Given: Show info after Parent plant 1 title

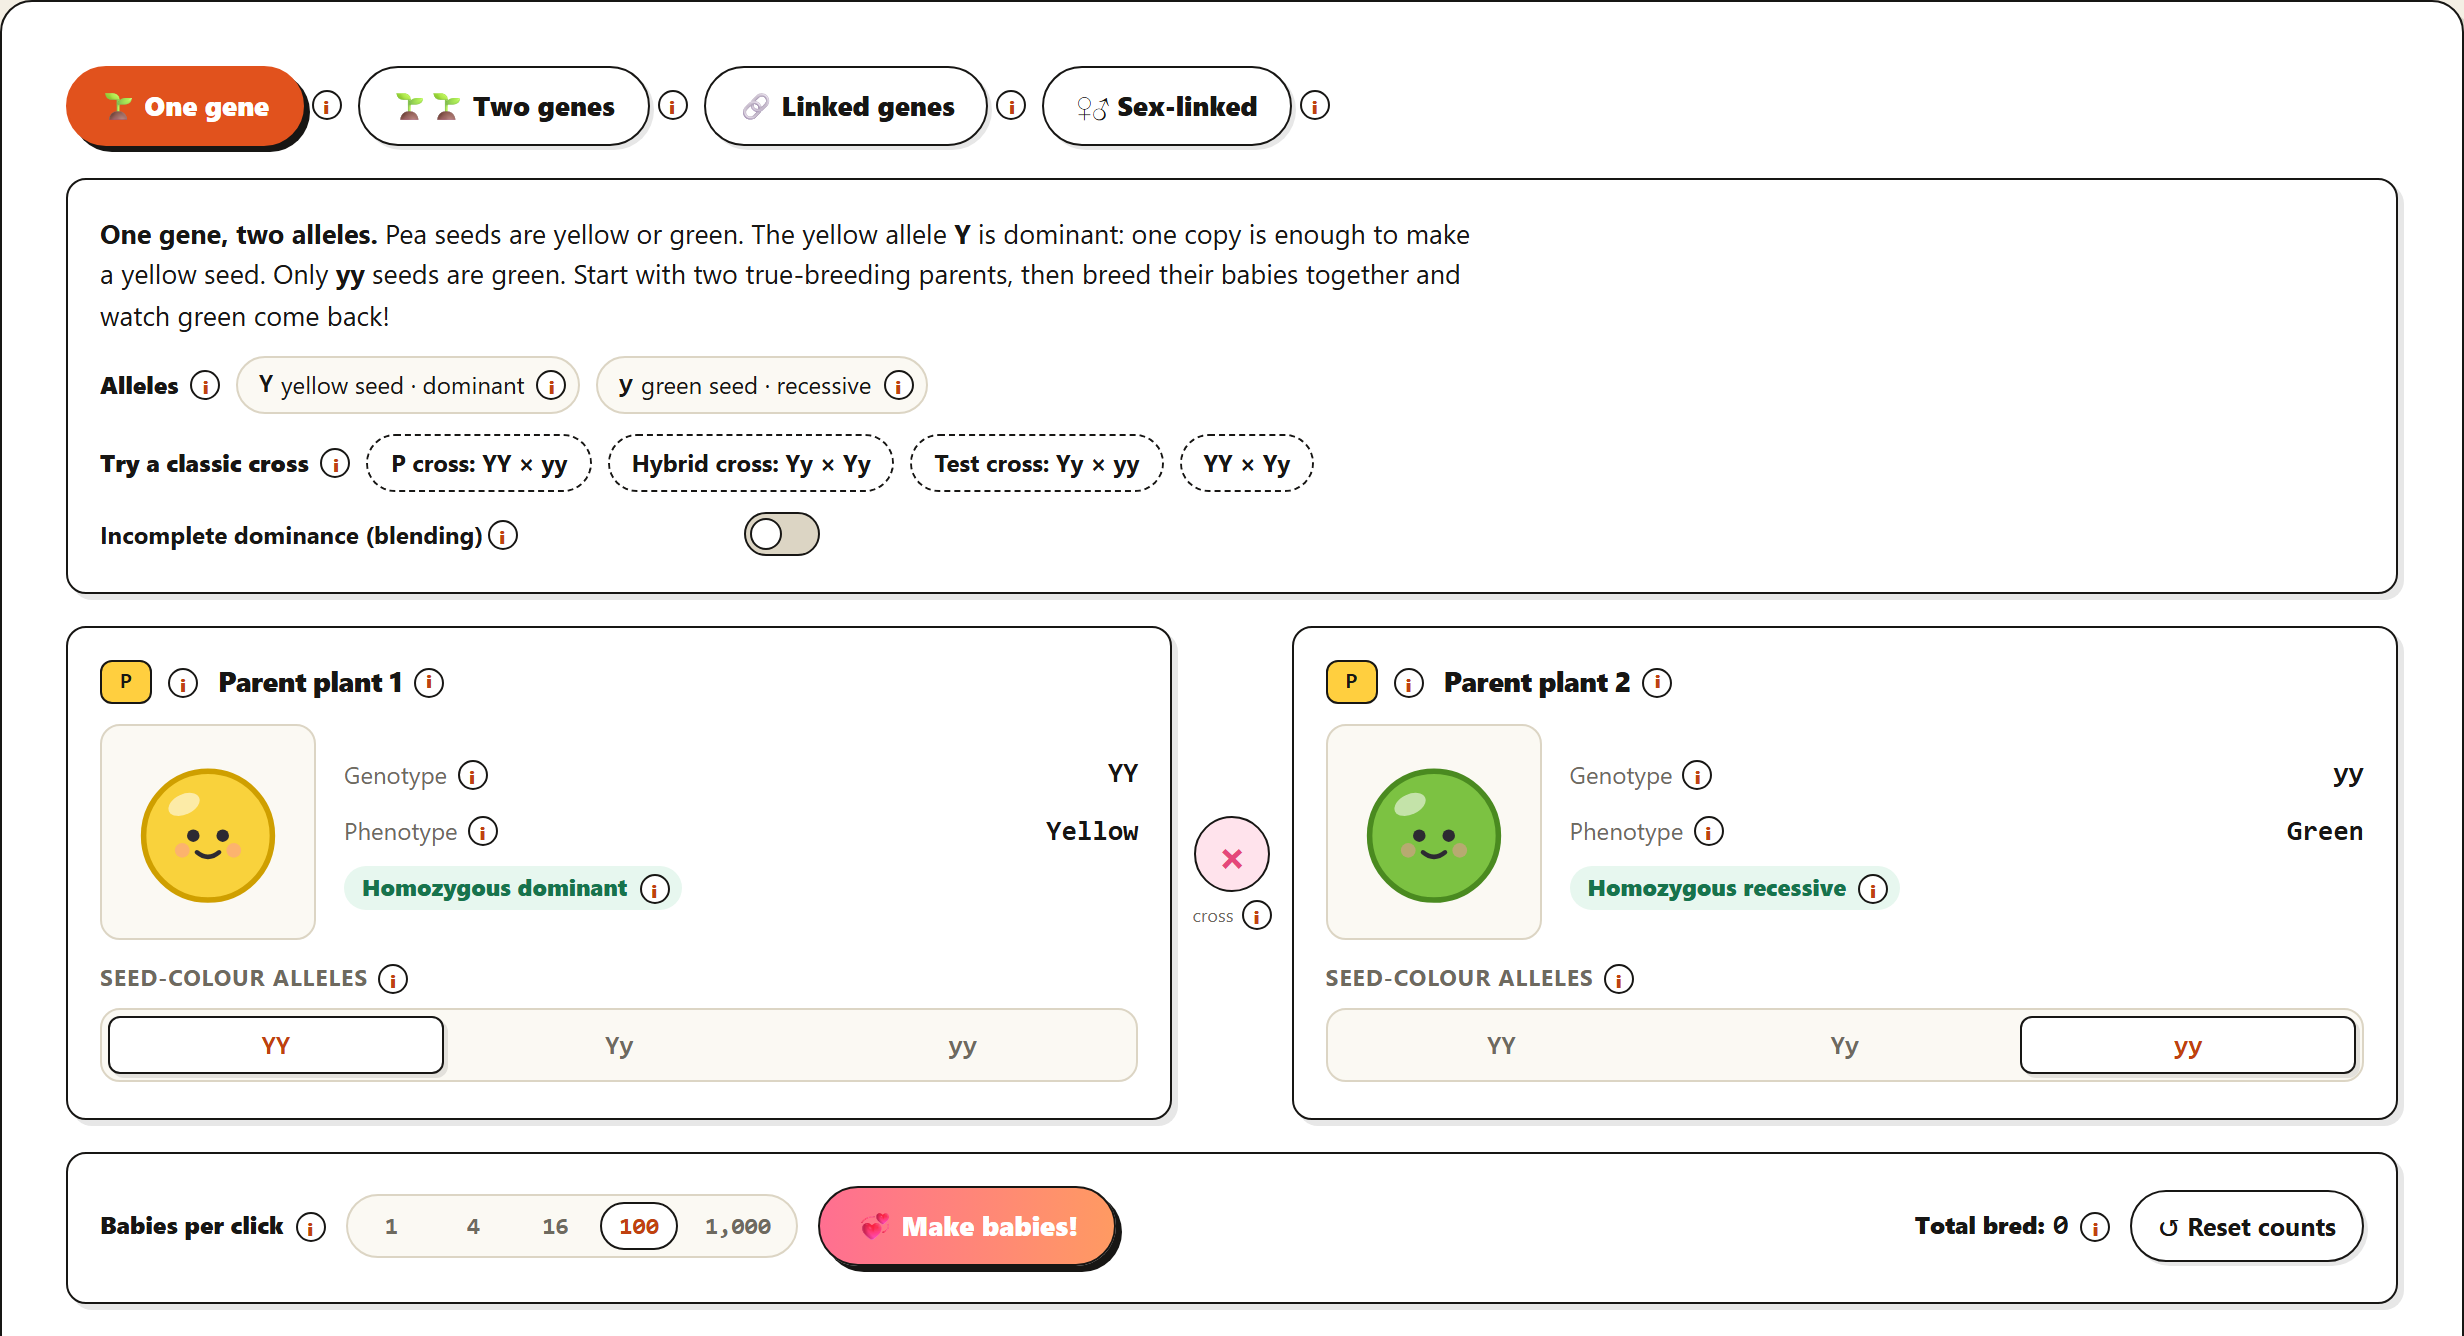Looking at the screenshot, I should pyautogui.click(x=429, y=683).
